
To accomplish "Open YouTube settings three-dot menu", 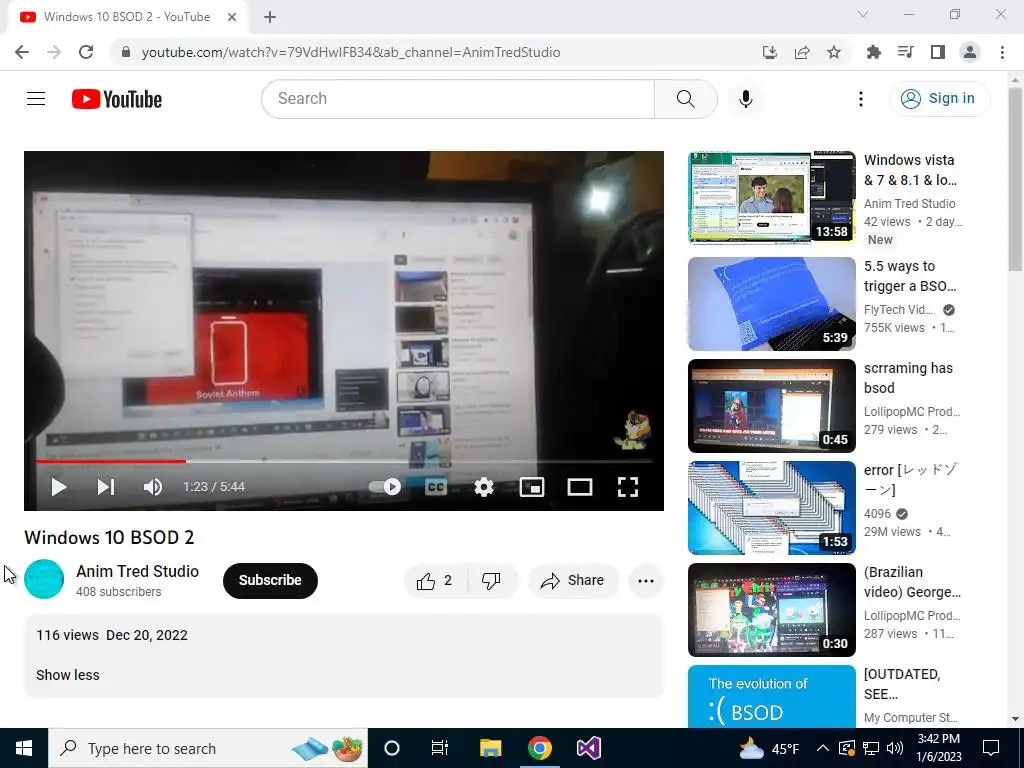I will tap(861, 99).
